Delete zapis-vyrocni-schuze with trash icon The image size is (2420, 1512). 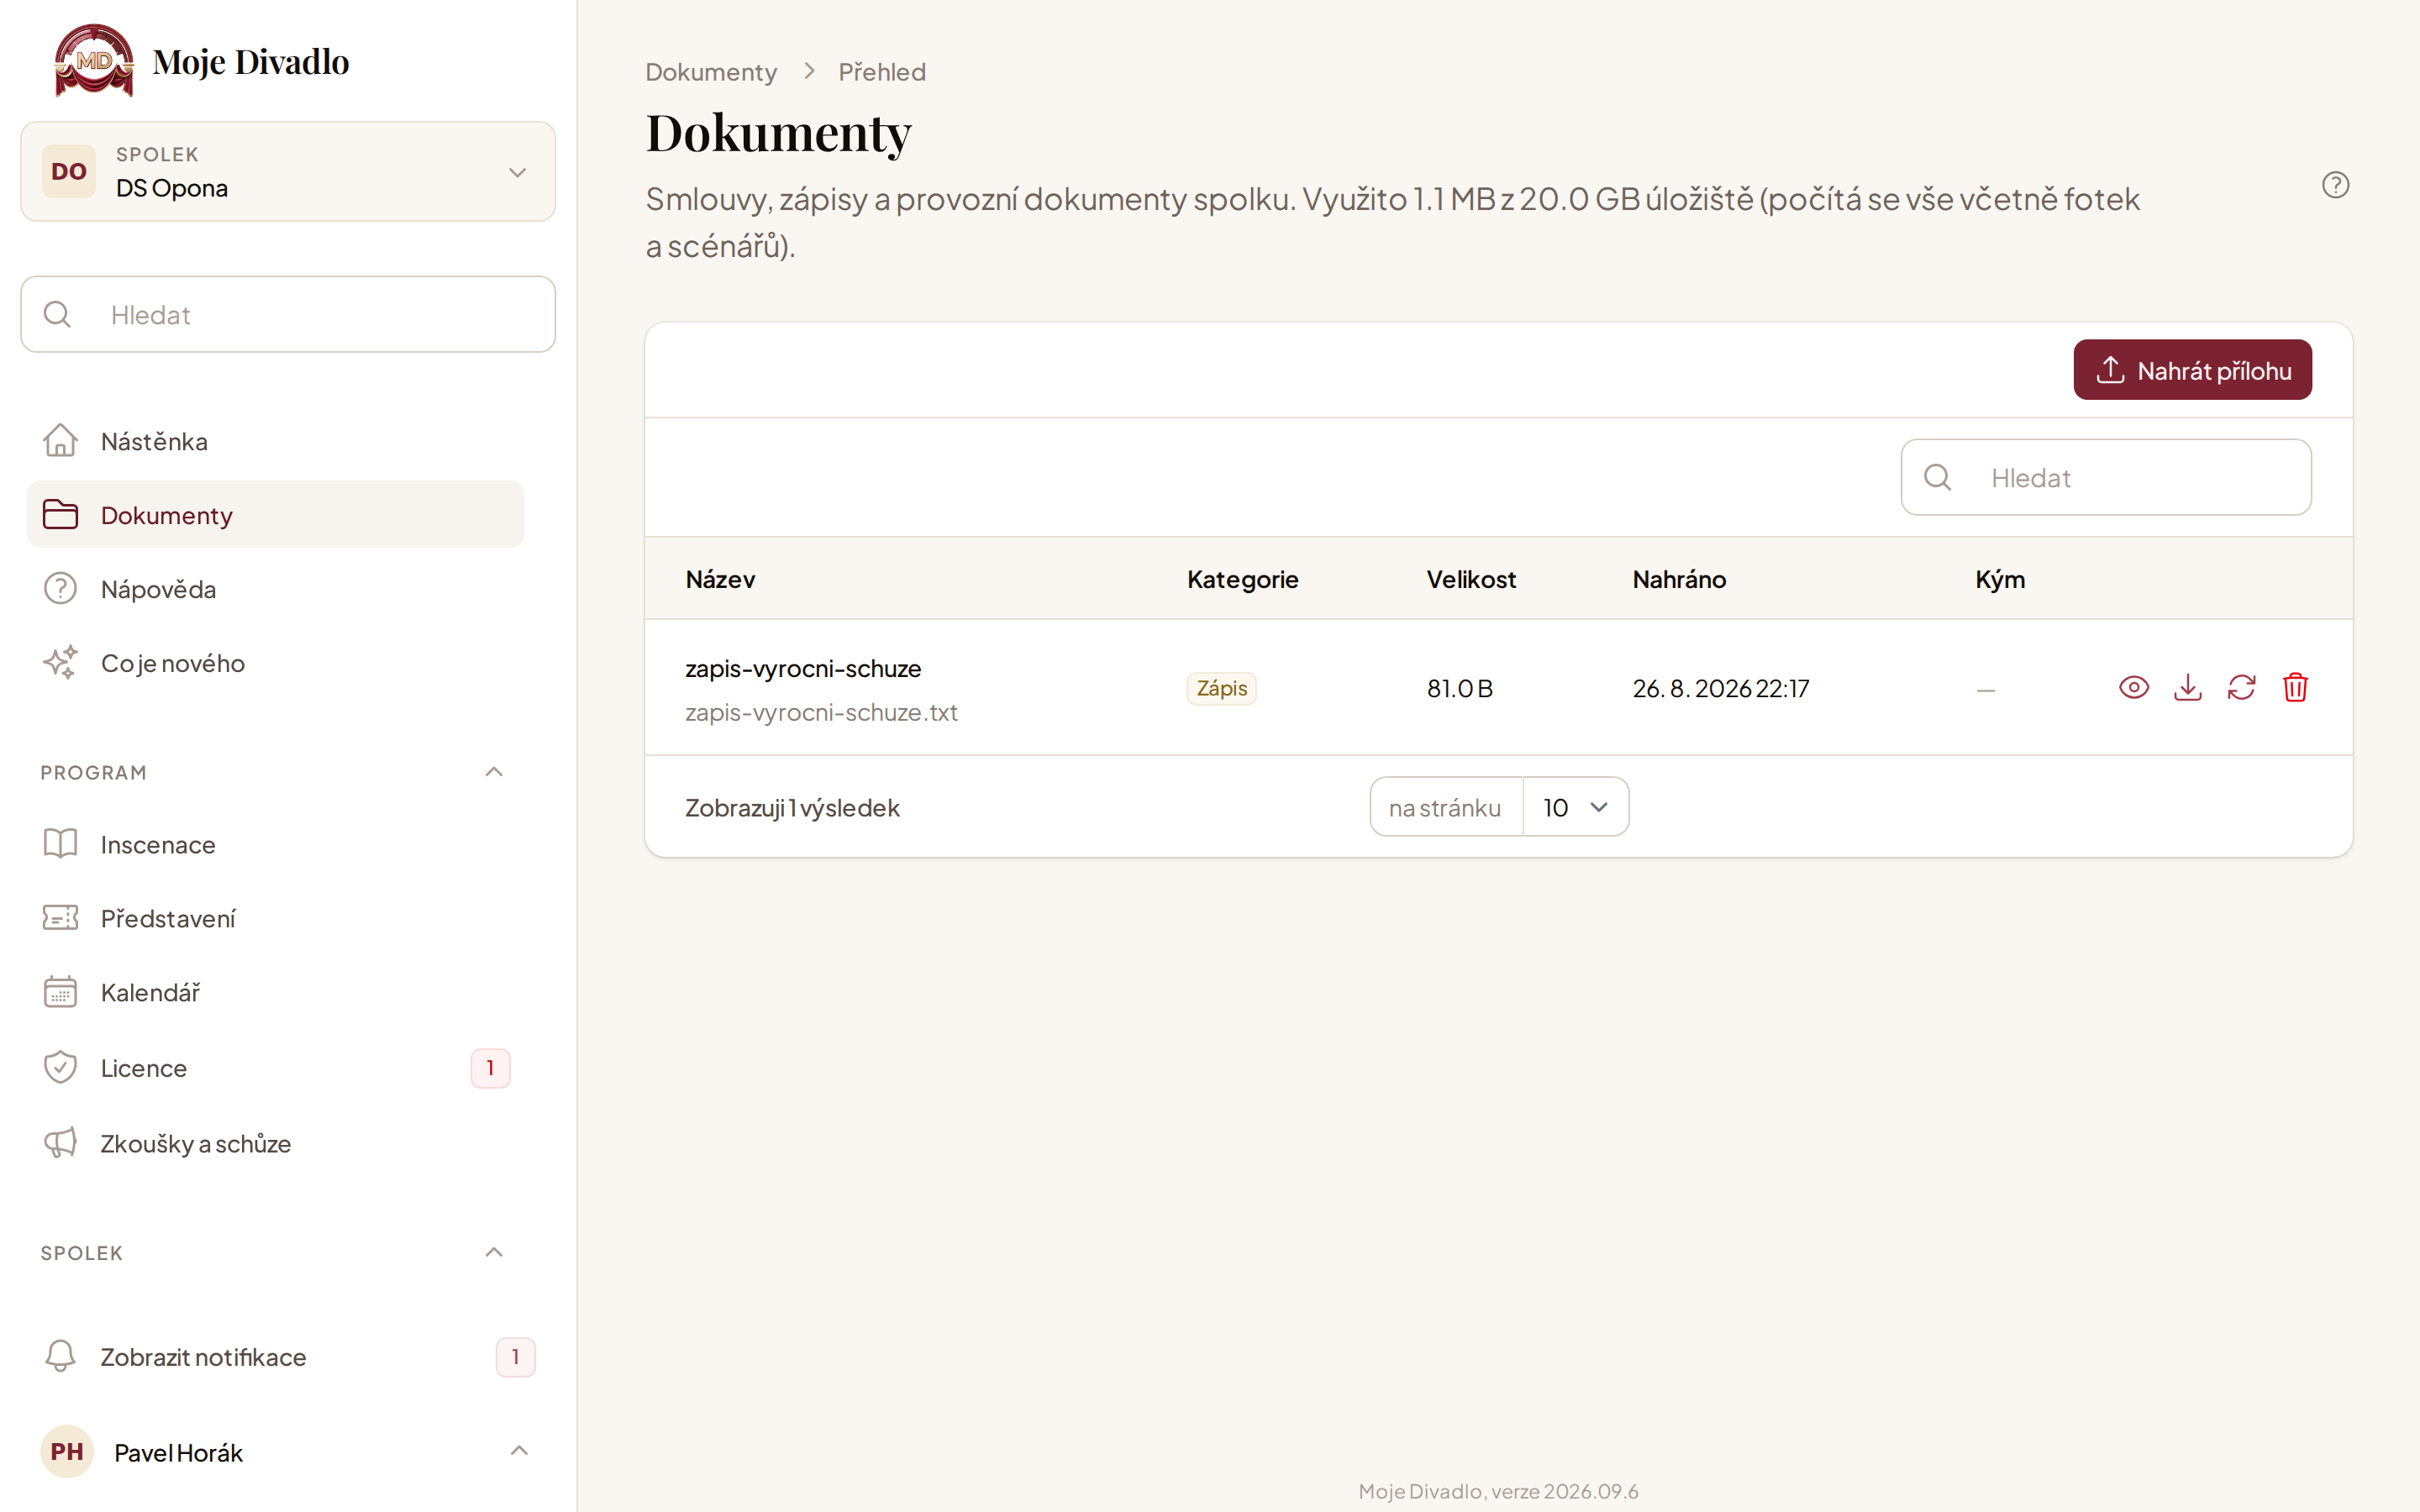(x=2295, y=687)
